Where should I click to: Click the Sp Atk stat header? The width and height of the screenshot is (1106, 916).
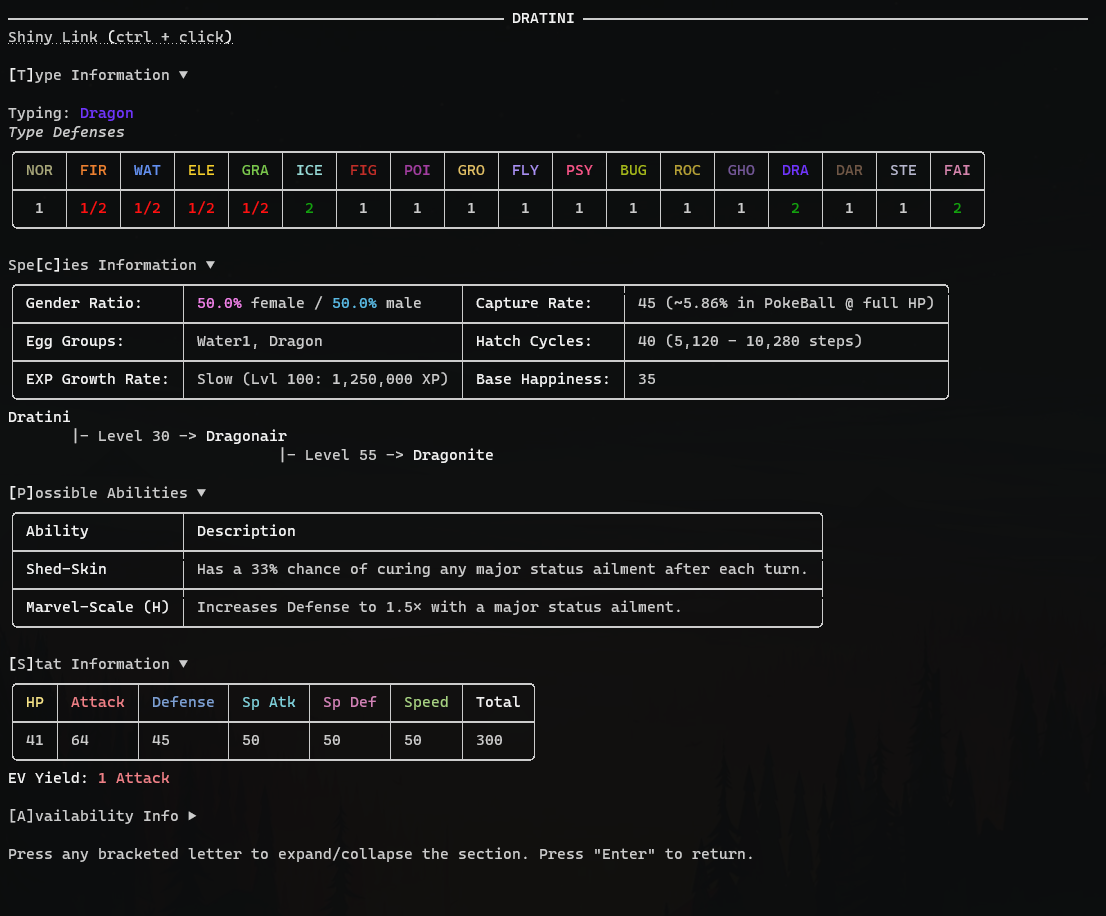(x=269, y=702)
